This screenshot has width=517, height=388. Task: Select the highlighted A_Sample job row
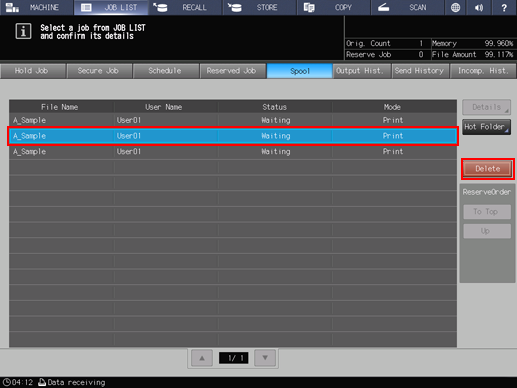tap(233, 136)
